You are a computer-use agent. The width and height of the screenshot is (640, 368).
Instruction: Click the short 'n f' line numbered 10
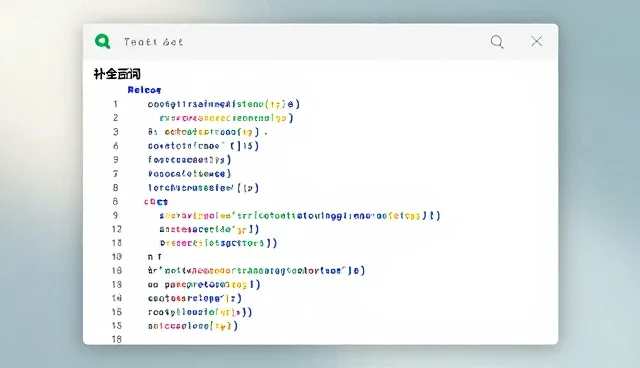point(155,257)
